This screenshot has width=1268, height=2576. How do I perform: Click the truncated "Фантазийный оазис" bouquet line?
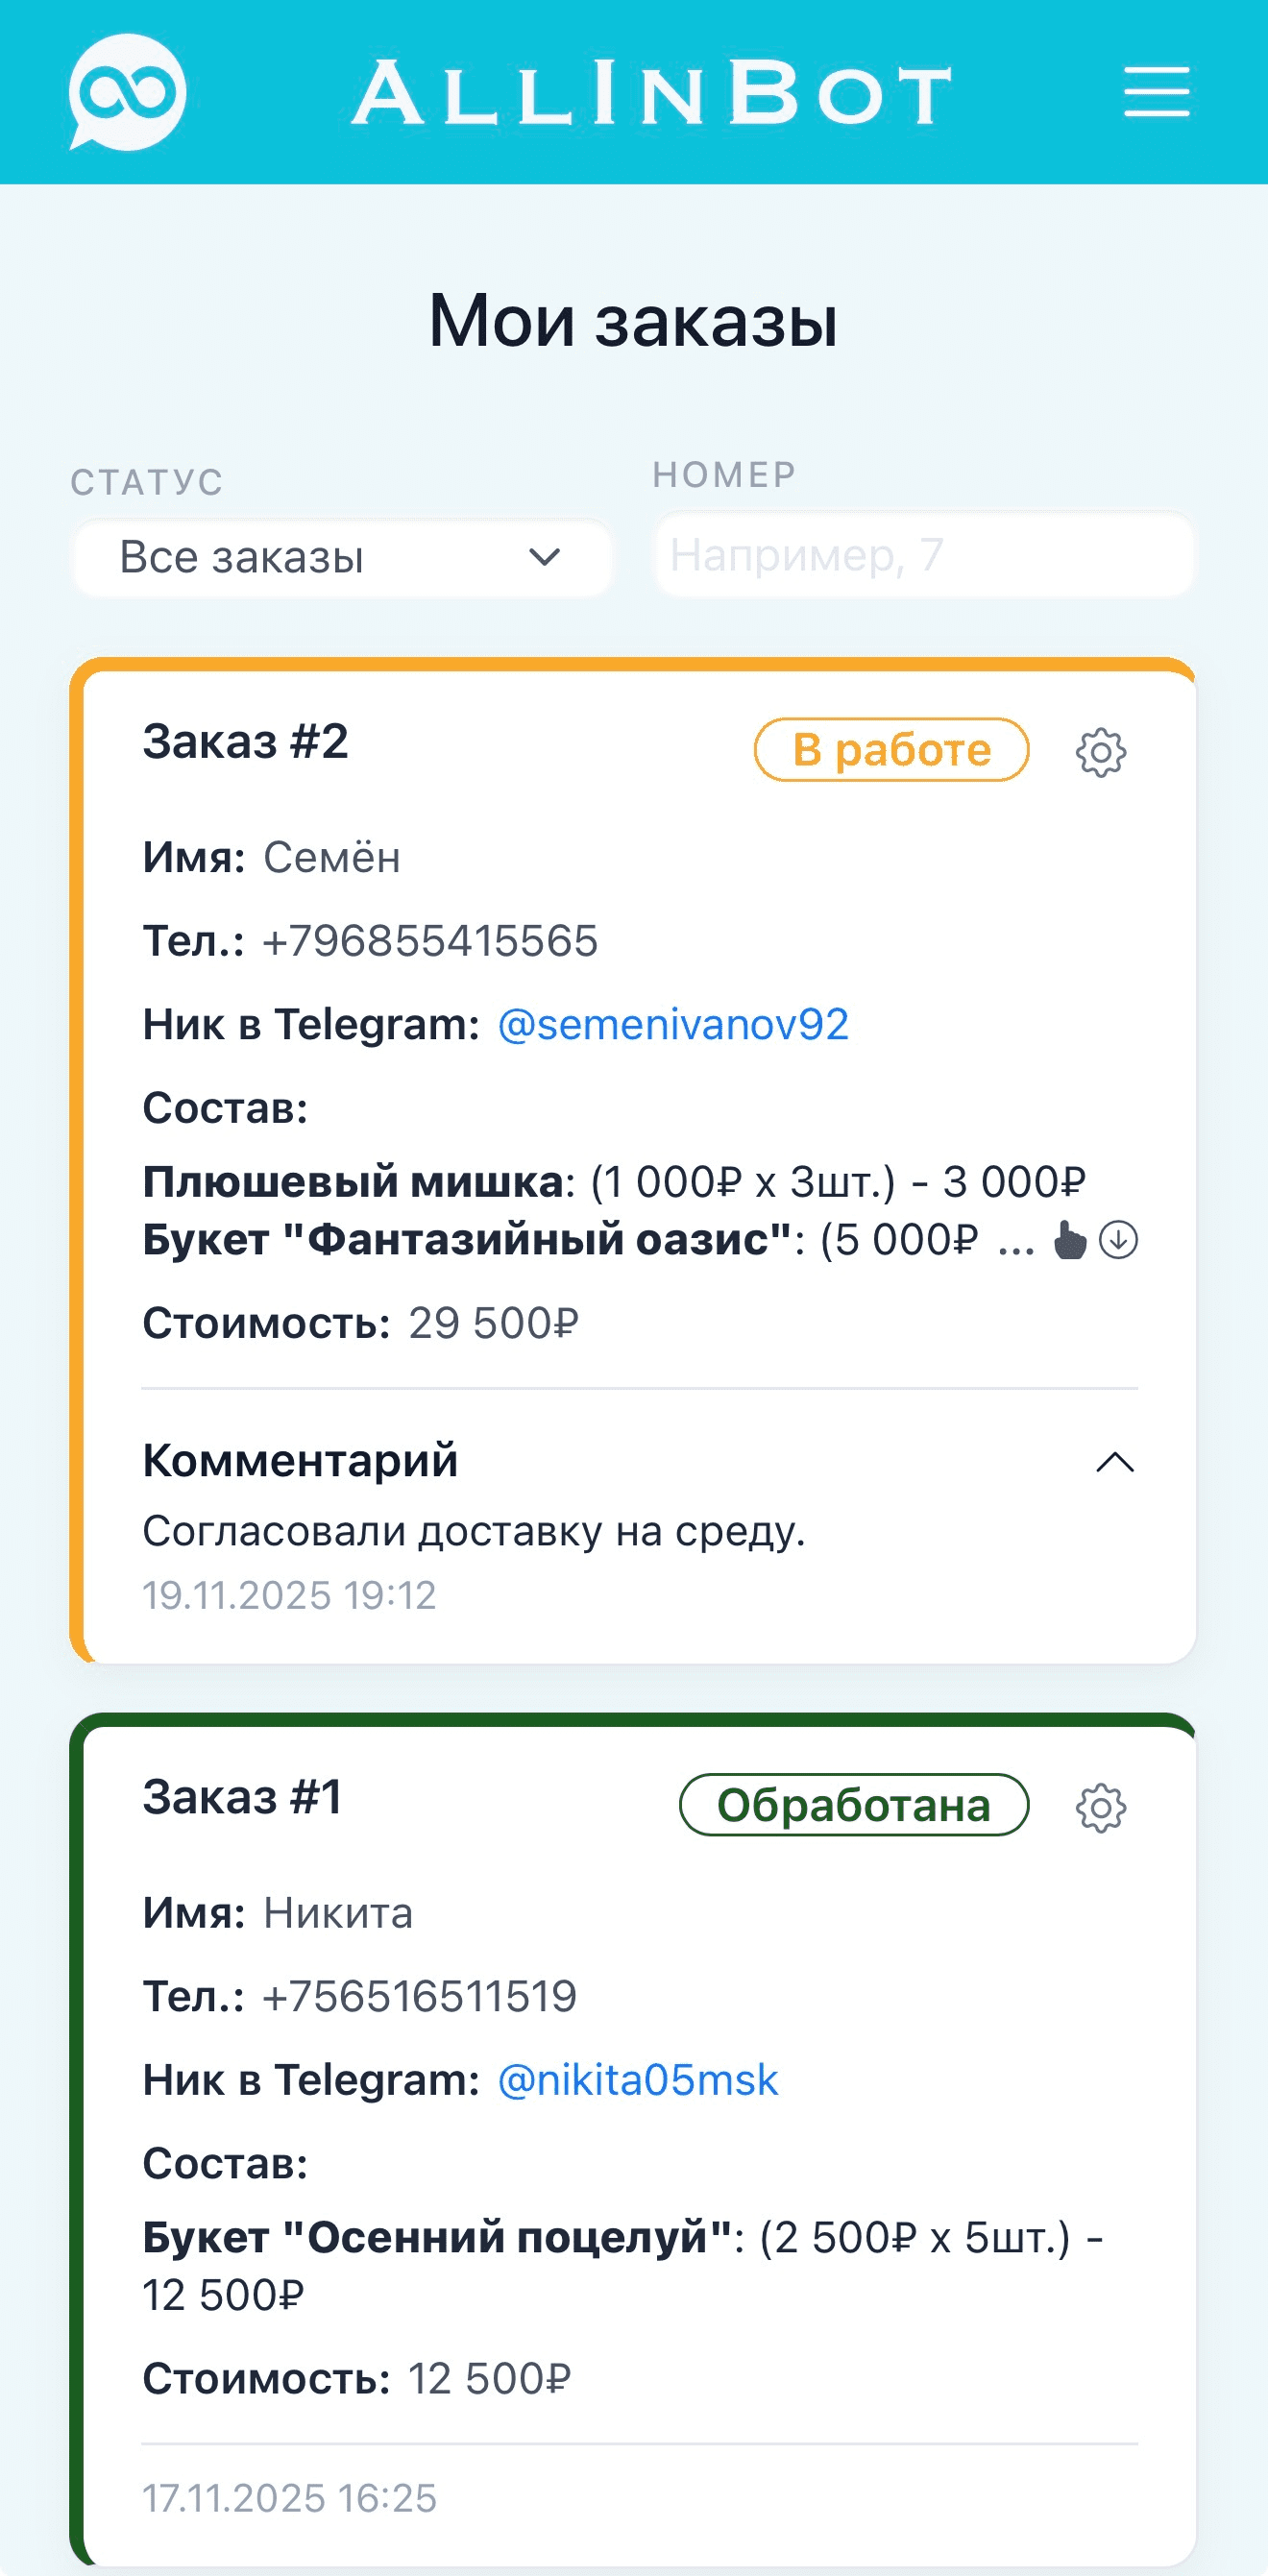560,1240
